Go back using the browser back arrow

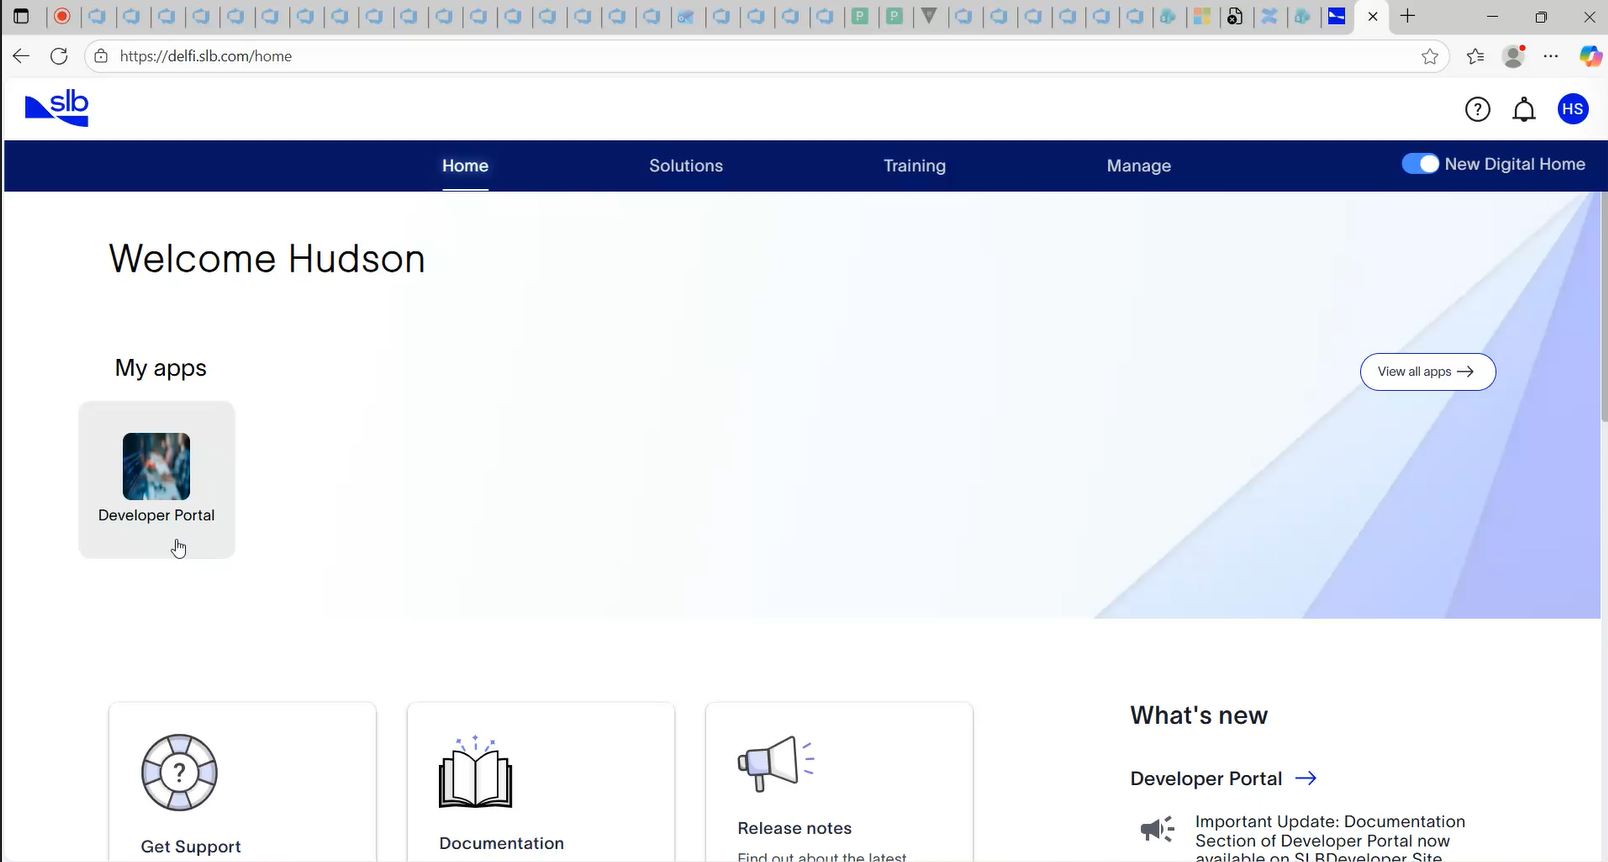(21, 56)
